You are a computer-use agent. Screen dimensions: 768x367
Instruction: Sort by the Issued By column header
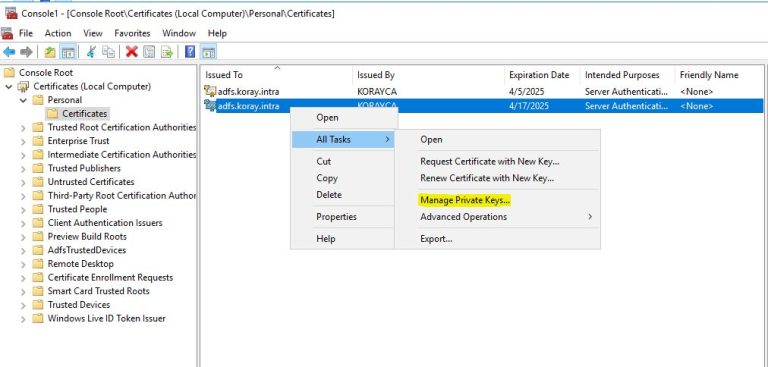point(429,75)
